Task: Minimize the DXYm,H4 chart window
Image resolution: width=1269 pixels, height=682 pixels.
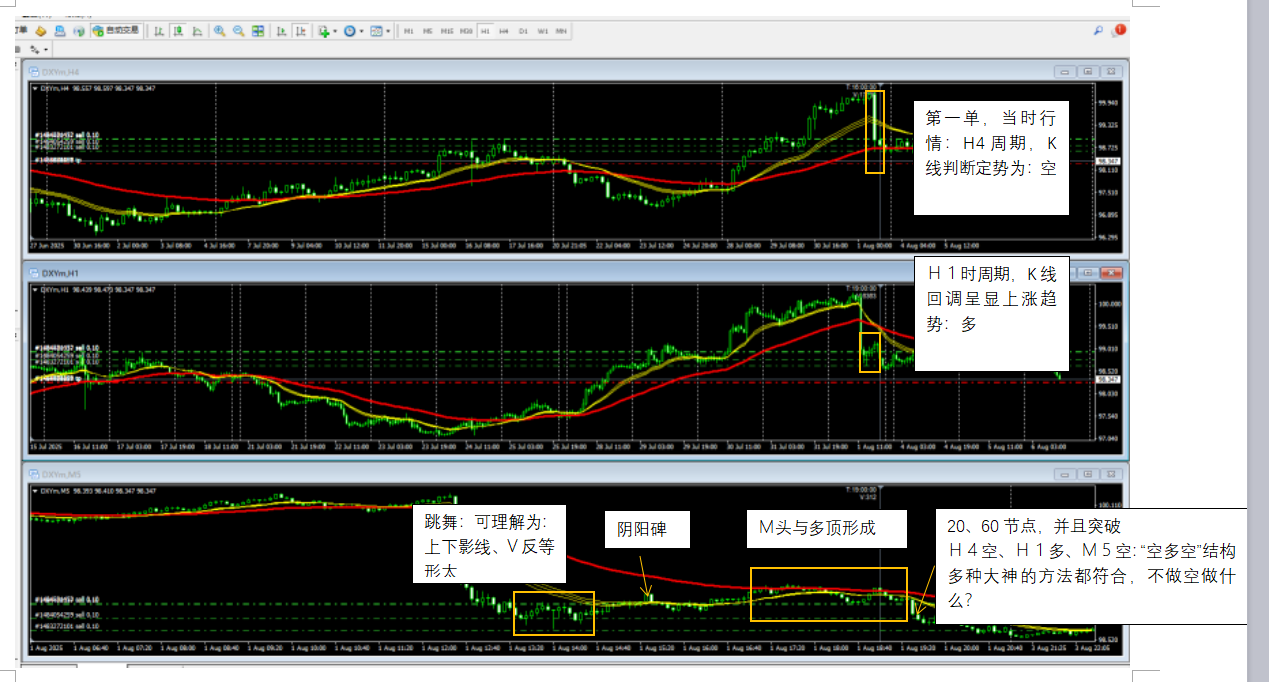Action: [1065, 72]
